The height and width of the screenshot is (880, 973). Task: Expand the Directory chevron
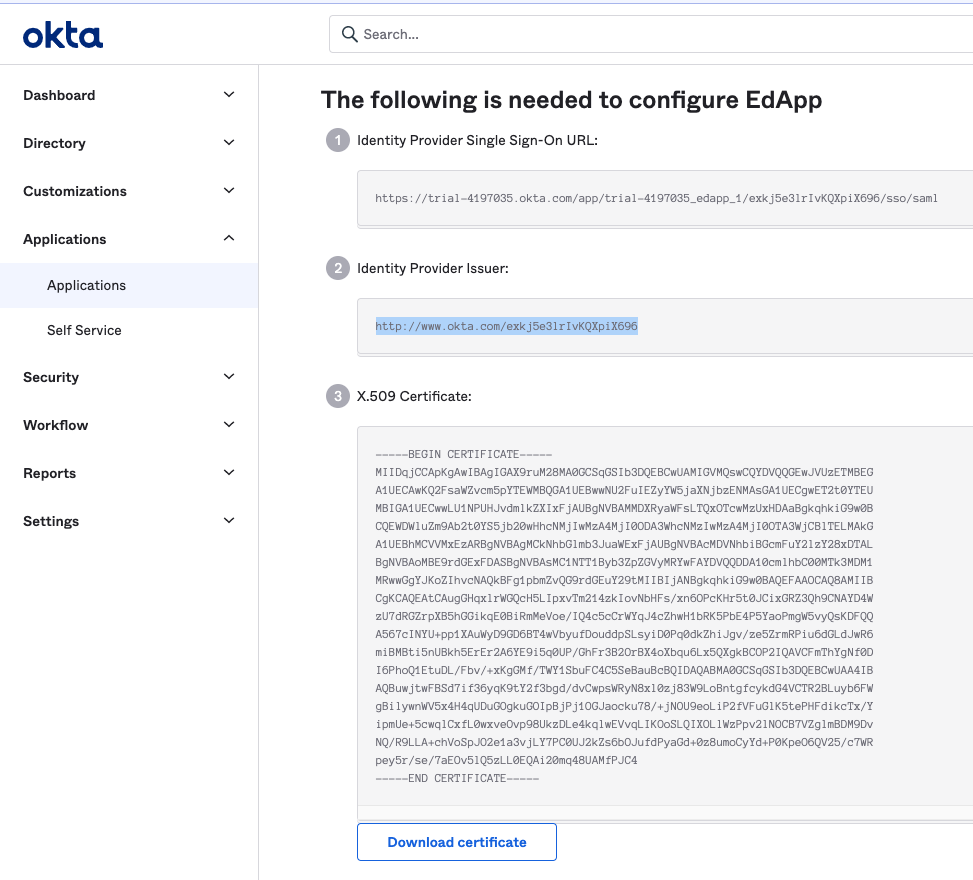[229, 143]
